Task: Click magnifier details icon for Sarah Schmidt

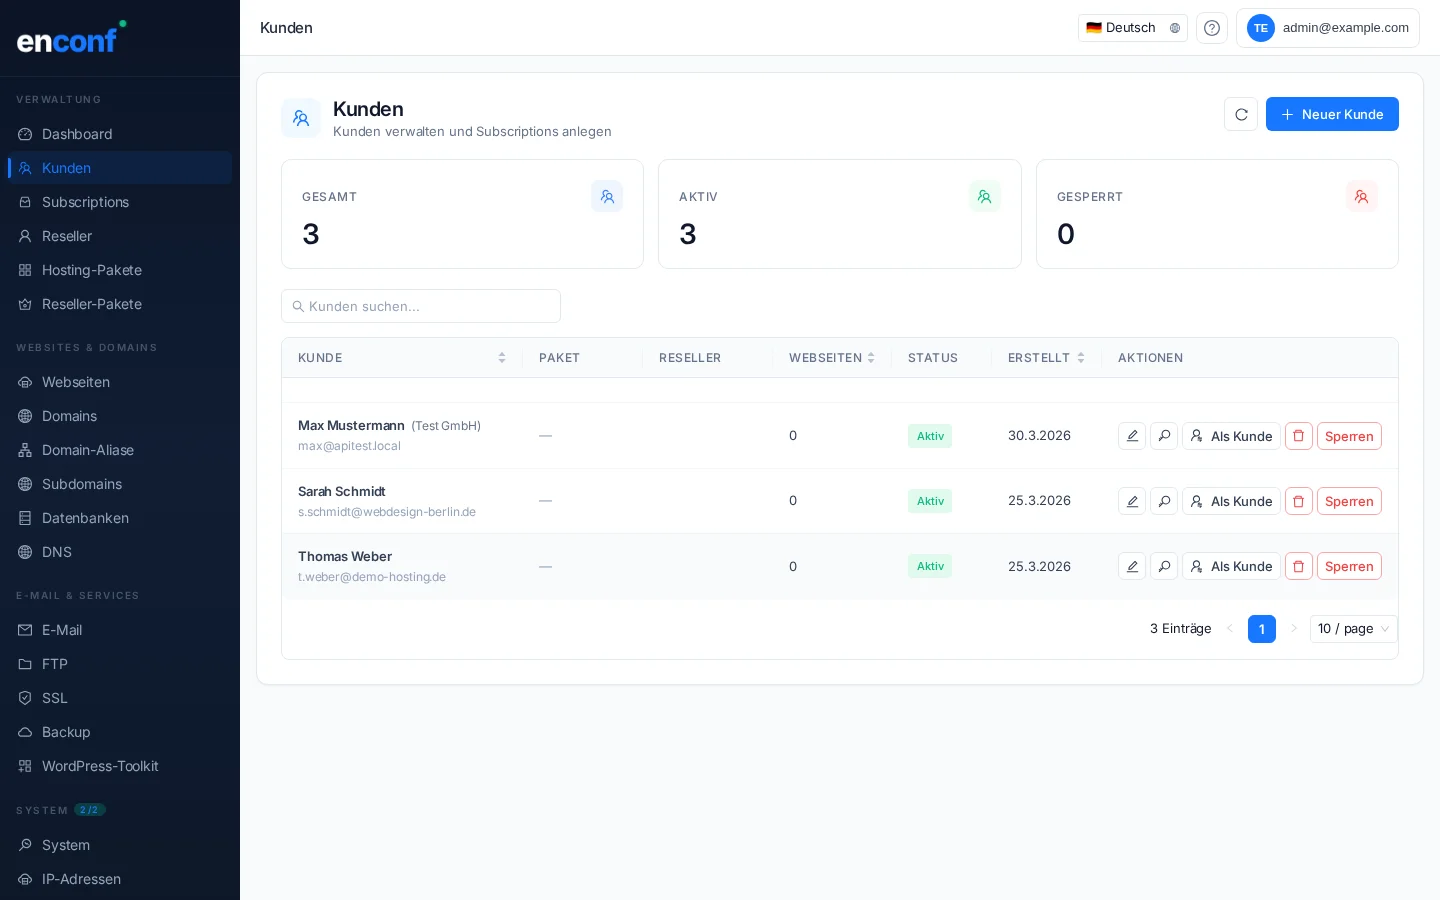Action: point(1164,501)
